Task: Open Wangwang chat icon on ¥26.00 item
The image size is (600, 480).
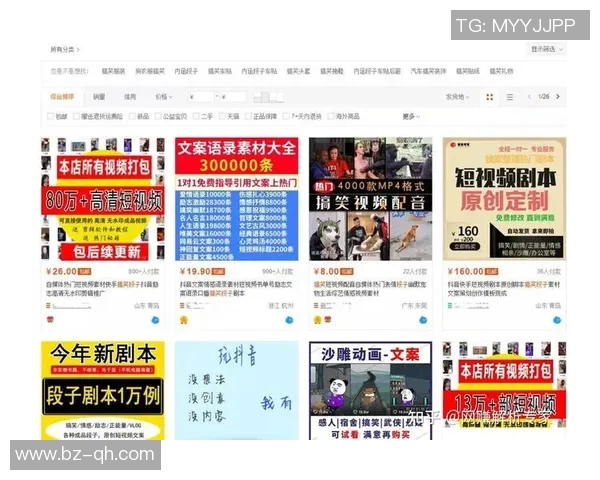Action: [x=155, y=320]
